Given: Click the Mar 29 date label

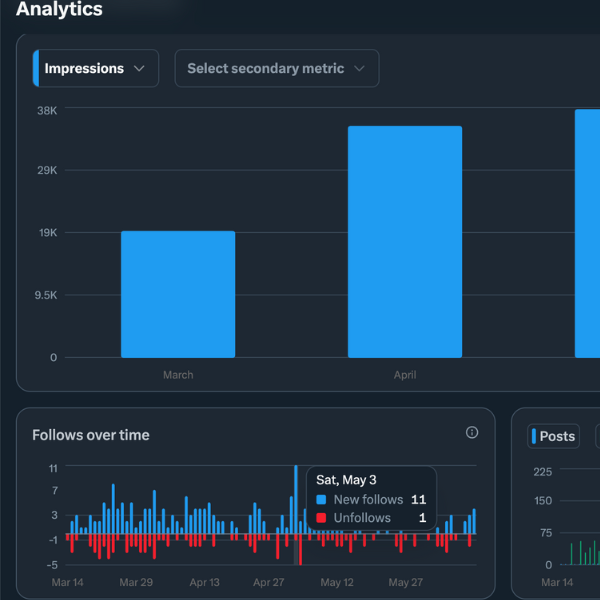Looking at the screenshot, I should (x=136, y=582).
